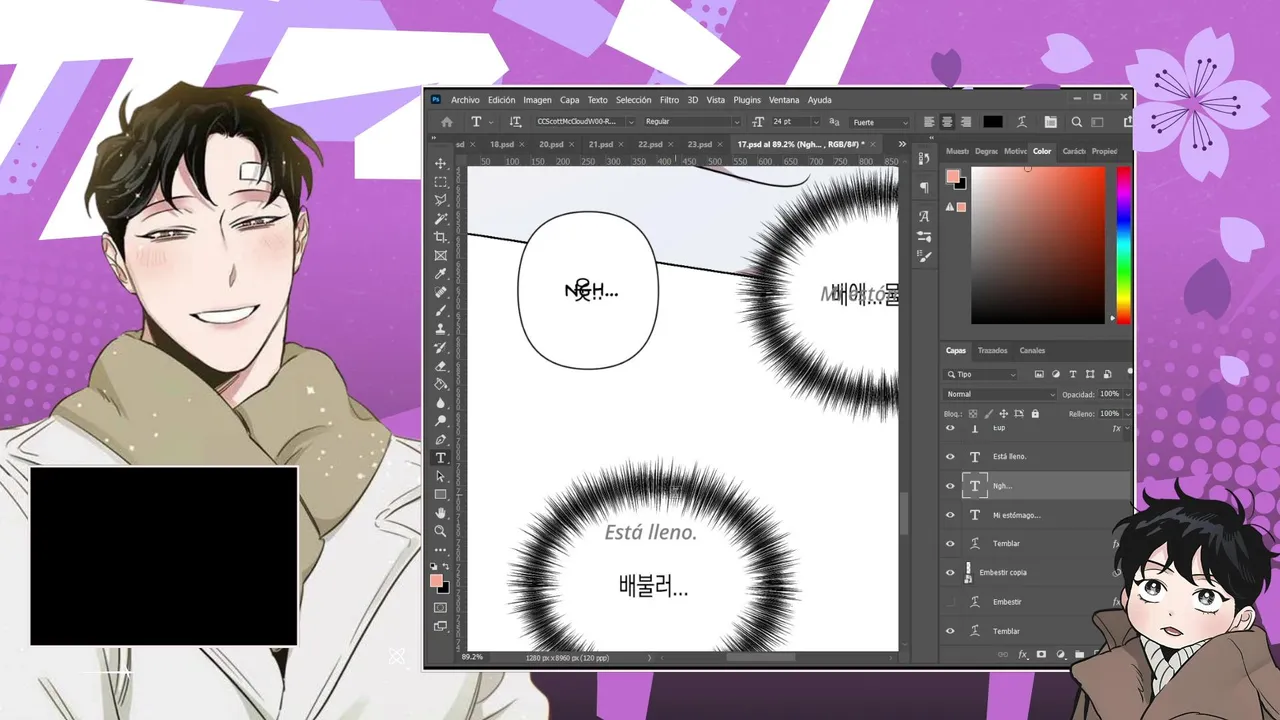Hide the 'Mi estómago...' layer
The width and height of the screenshot is (1280, 720).
click(950, 515)
